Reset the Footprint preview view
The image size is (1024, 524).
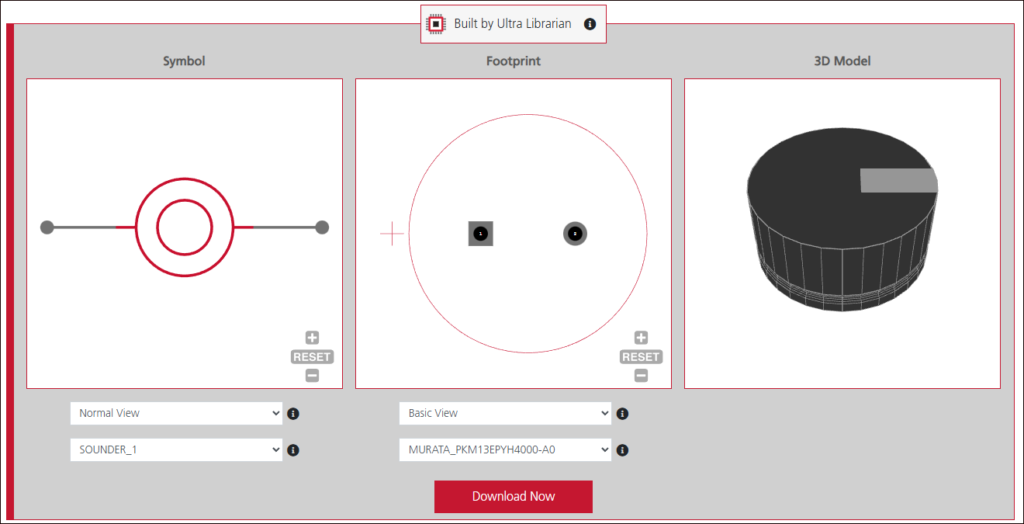tap(641, 357)
